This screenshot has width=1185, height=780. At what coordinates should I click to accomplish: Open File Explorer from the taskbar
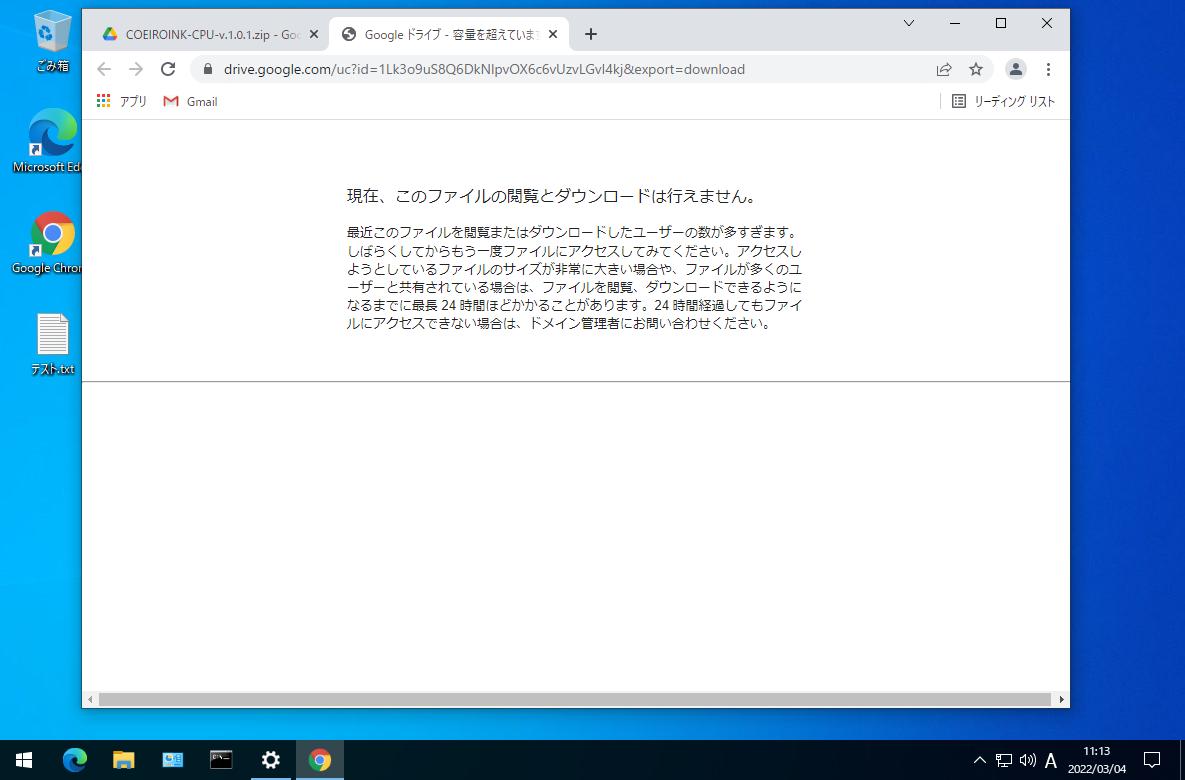point(123,760)
